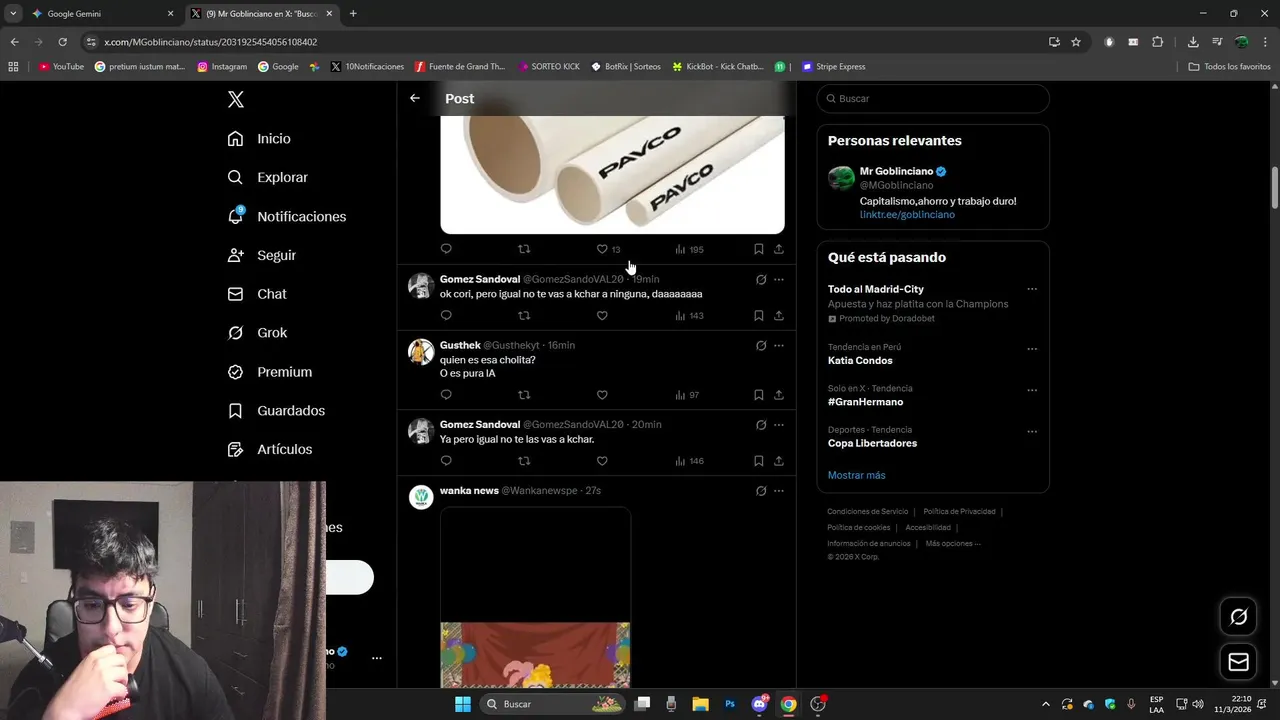The width and height of the screenshot is (1280, 720).
Task: Like Gusthek's comment
Action: click(602, 395)
